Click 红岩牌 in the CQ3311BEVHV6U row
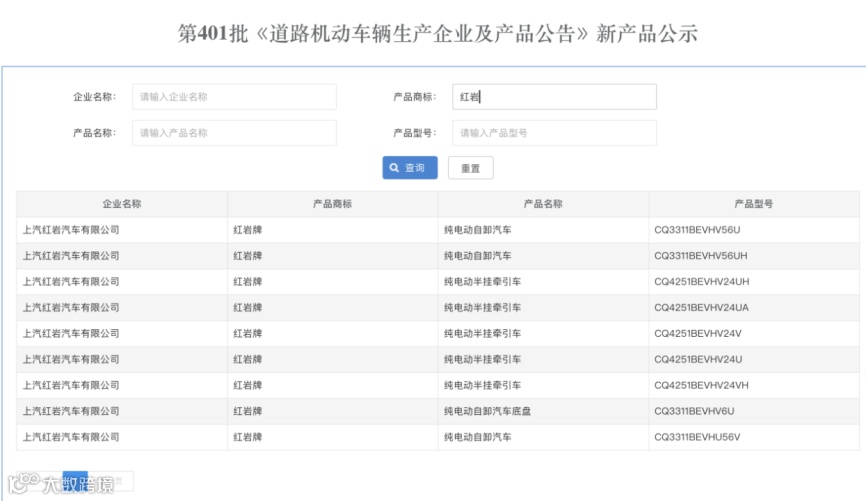The width and height of the screenshot is (866, 501). [x=247, y=412]
